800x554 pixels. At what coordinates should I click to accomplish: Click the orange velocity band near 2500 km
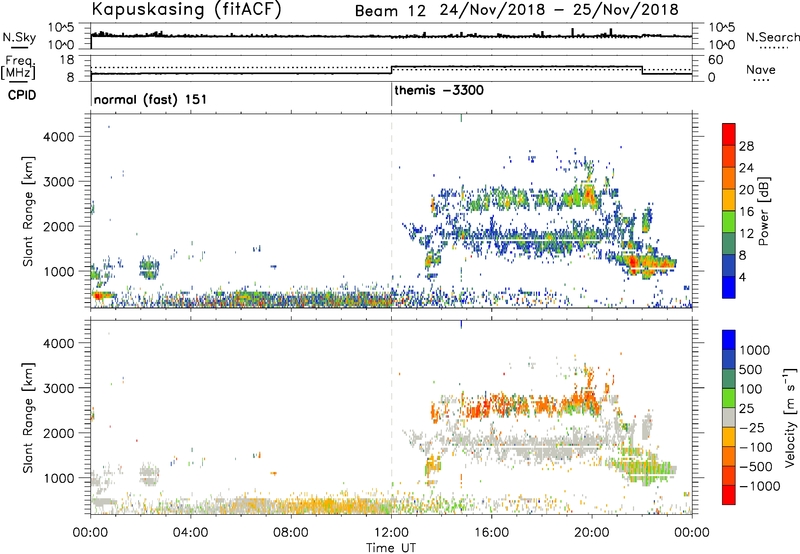click(x=515, y=406)
